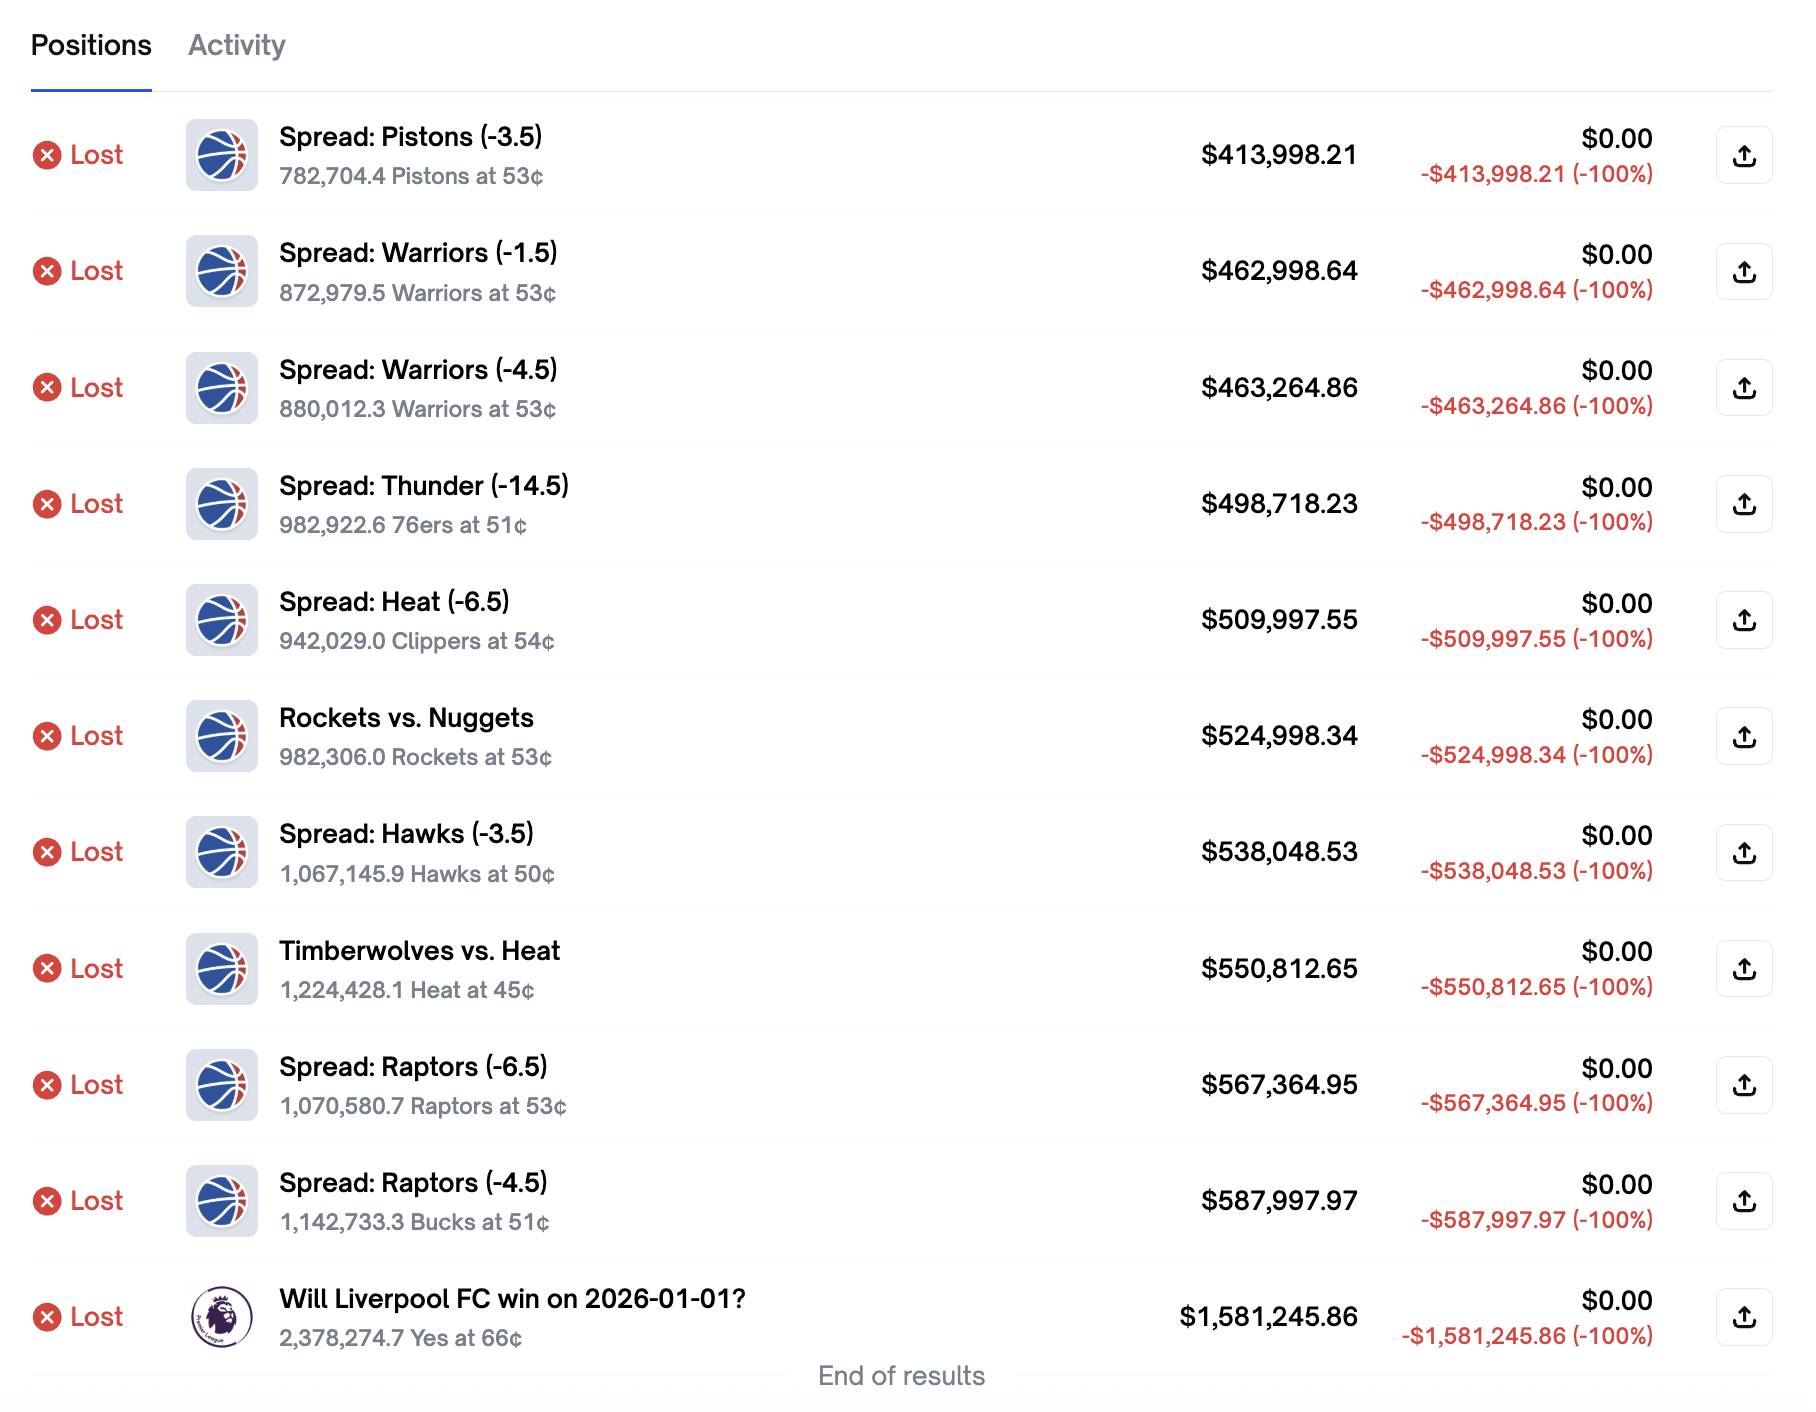The image size is (1816, 1412).
Task: Open Spread: Thunder (-14.5) market title
Action: coord(424,486)
